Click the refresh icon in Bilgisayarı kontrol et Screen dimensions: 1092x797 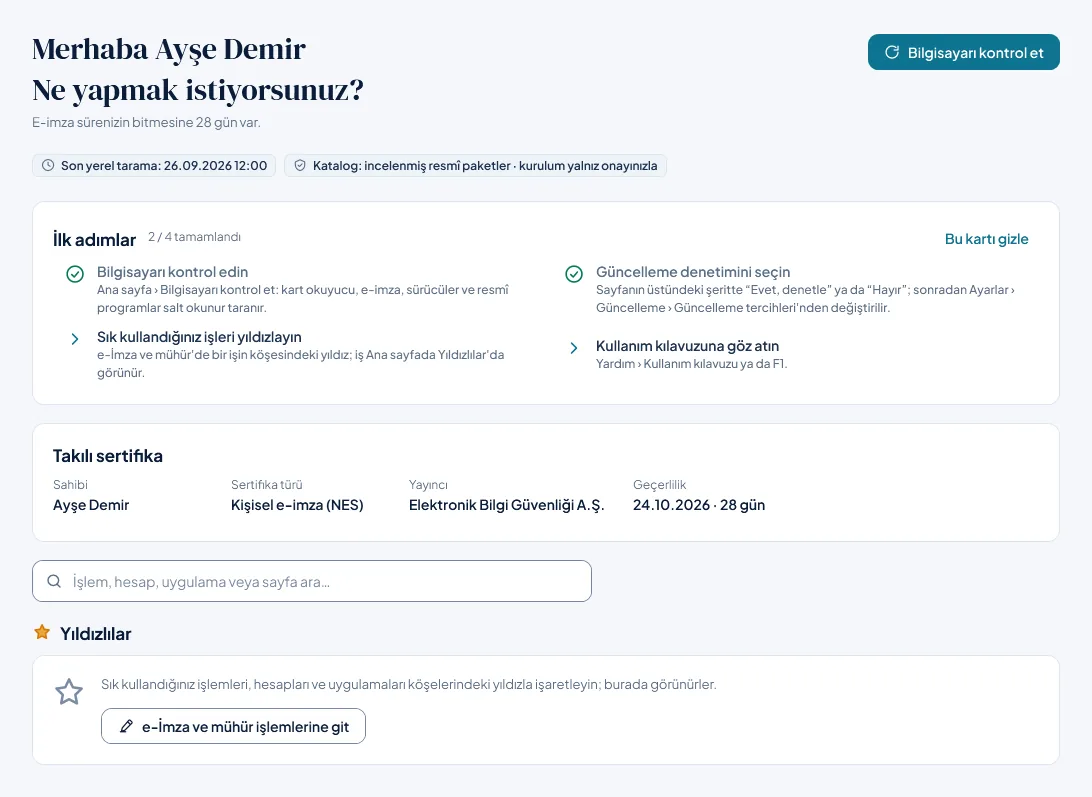[x=891, y=52]
